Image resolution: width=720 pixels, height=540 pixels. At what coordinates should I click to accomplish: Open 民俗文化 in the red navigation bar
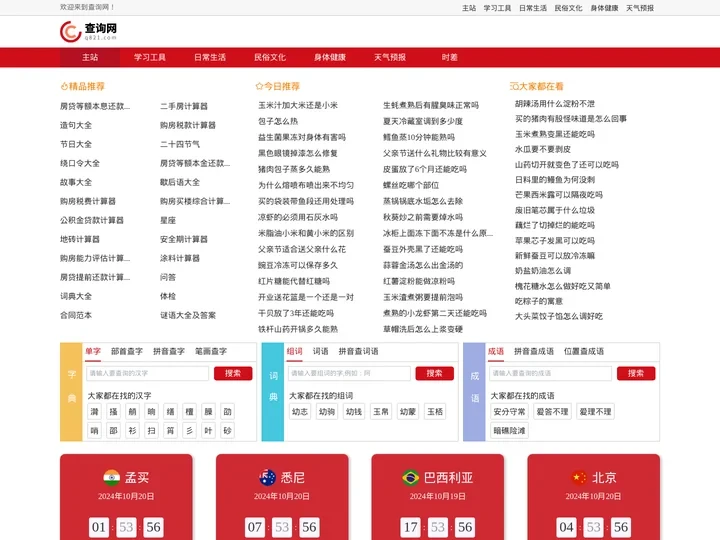tap(270, 57)
